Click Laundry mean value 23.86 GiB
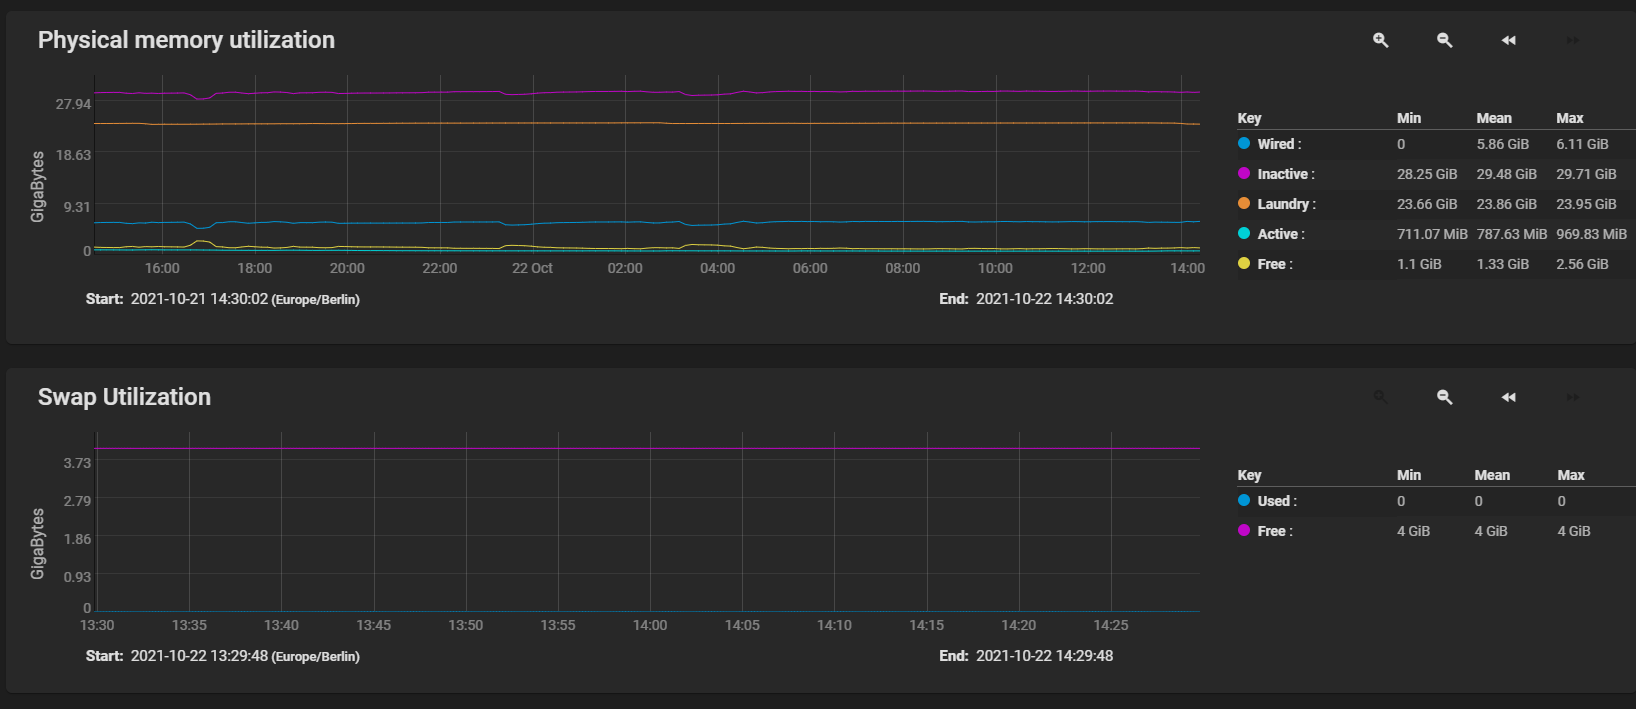Screen dimensions: 1636x709 1507,204
